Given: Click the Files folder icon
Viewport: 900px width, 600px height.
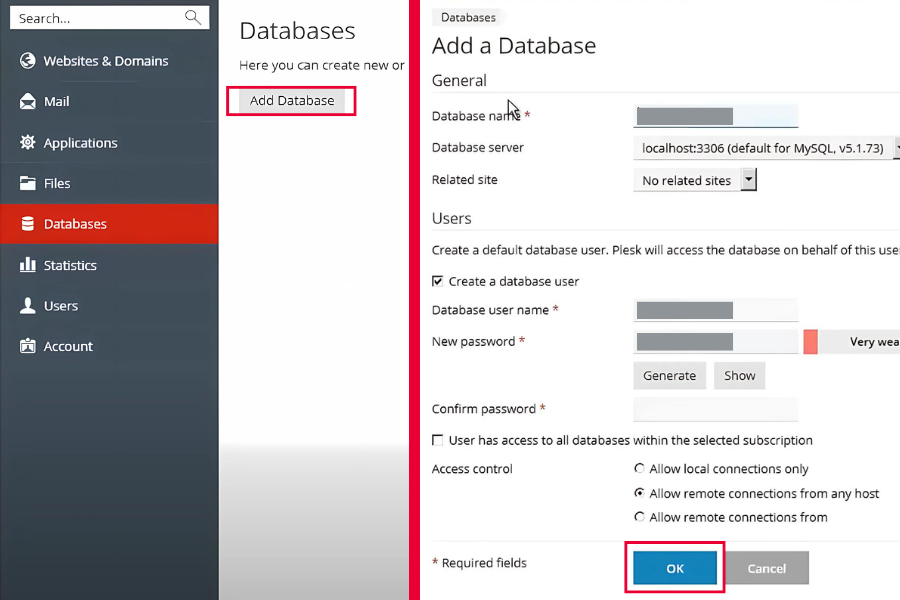Looking at the screenshot, I should (x=27, y=184).
